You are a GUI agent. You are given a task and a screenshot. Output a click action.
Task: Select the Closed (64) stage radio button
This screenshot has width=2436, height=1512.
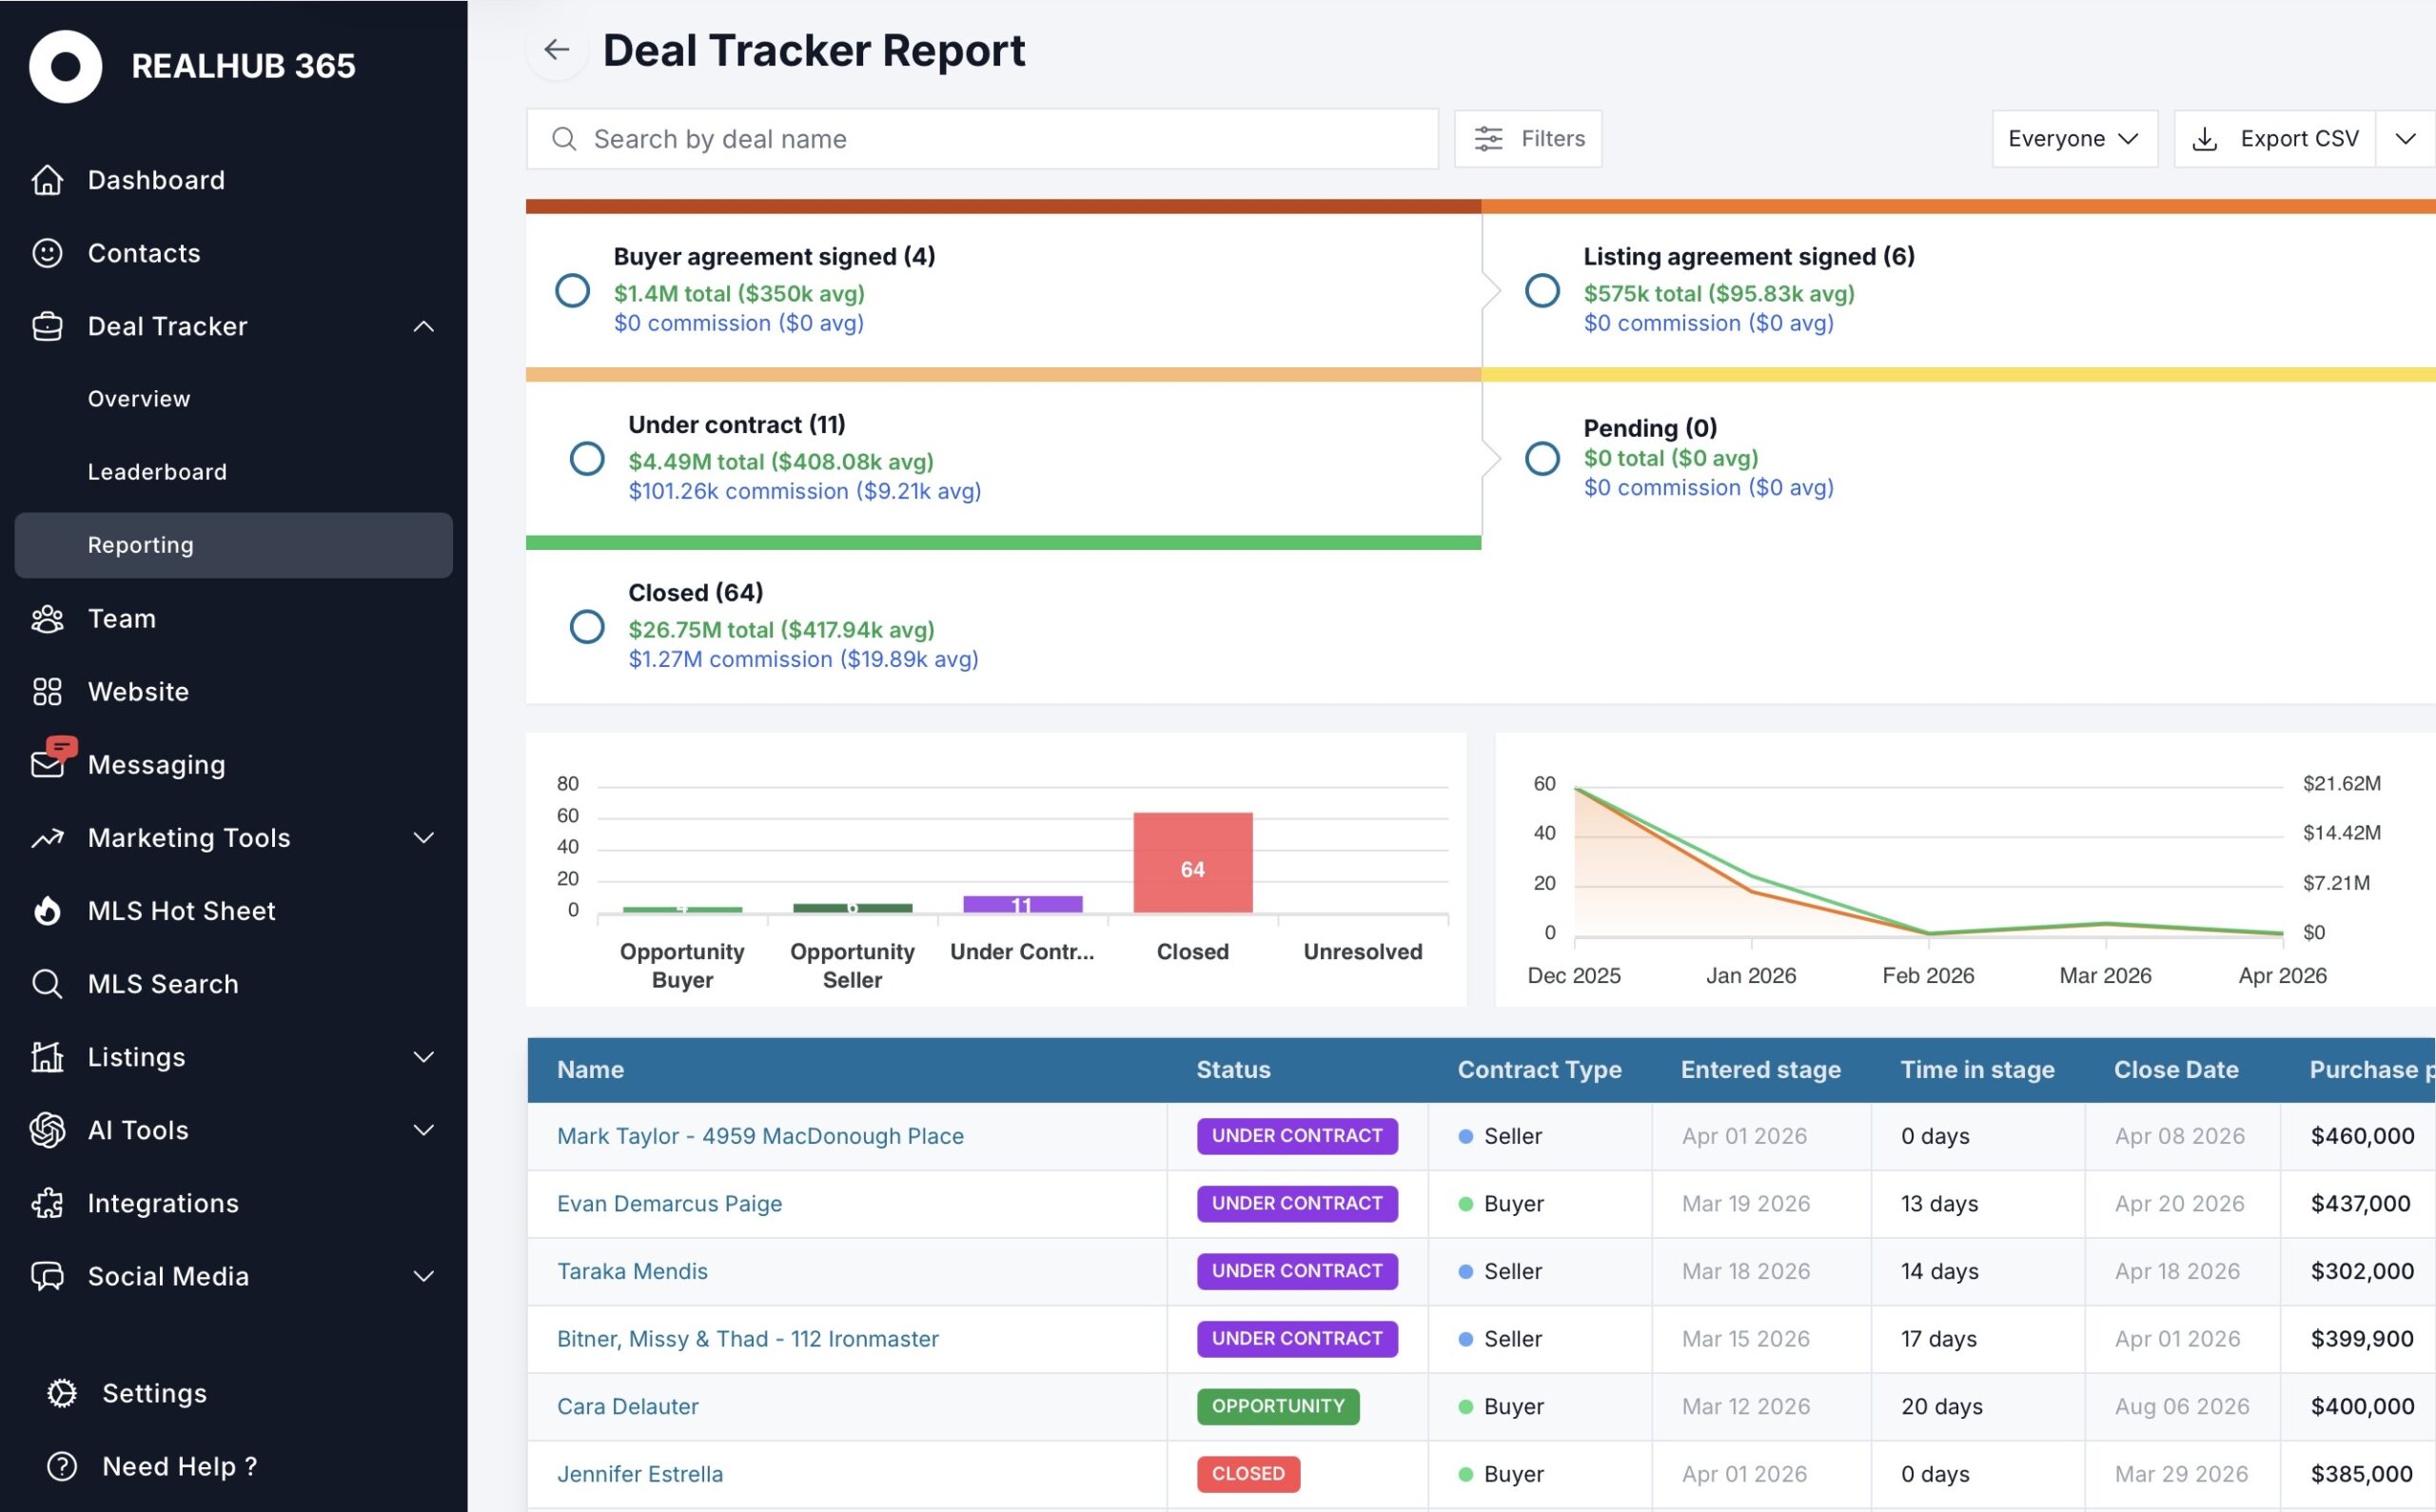point(587,627)
